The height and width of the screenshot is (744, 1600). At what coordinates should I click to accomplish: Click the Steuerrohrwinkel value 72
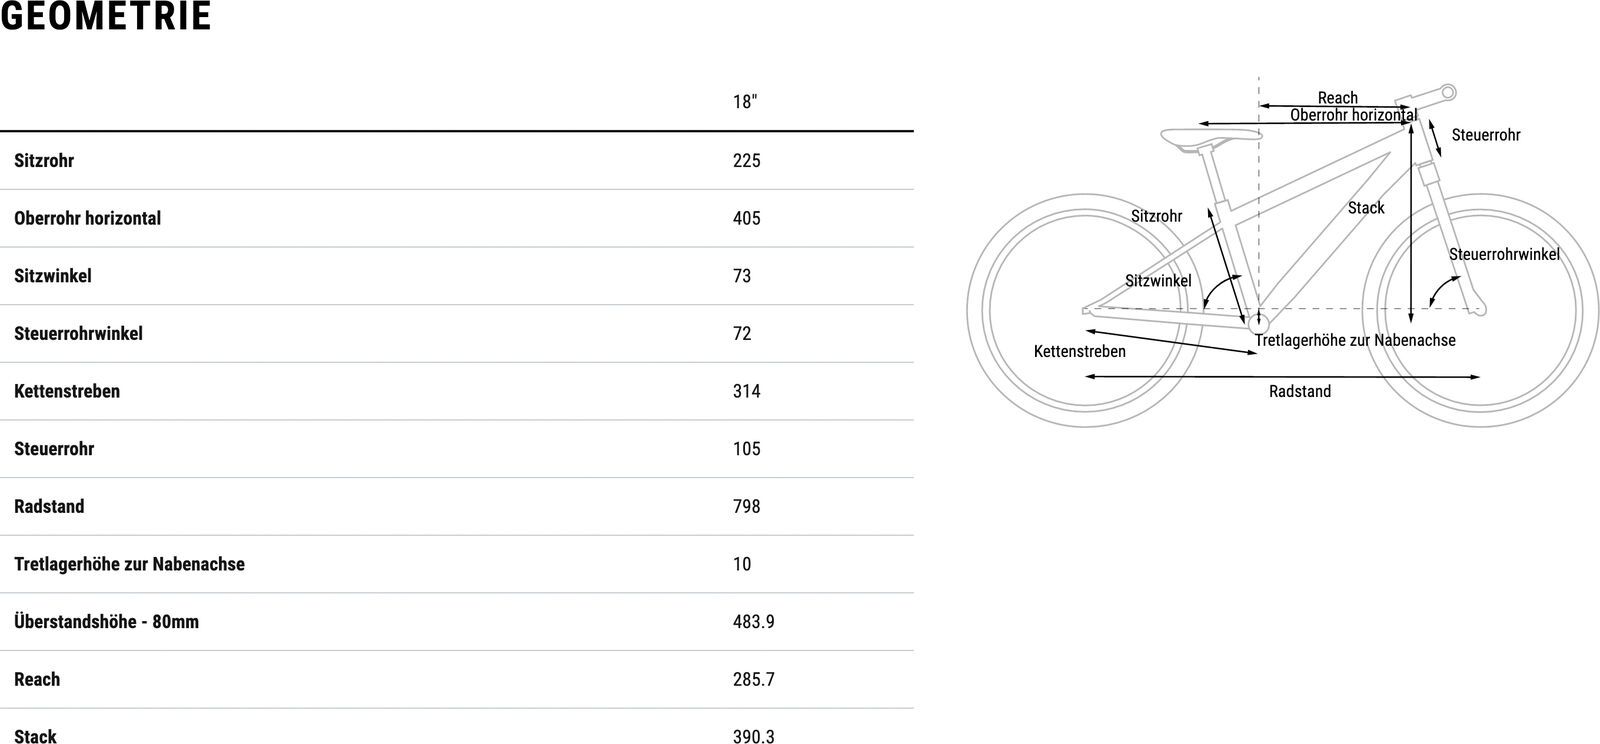coord(742,334)
